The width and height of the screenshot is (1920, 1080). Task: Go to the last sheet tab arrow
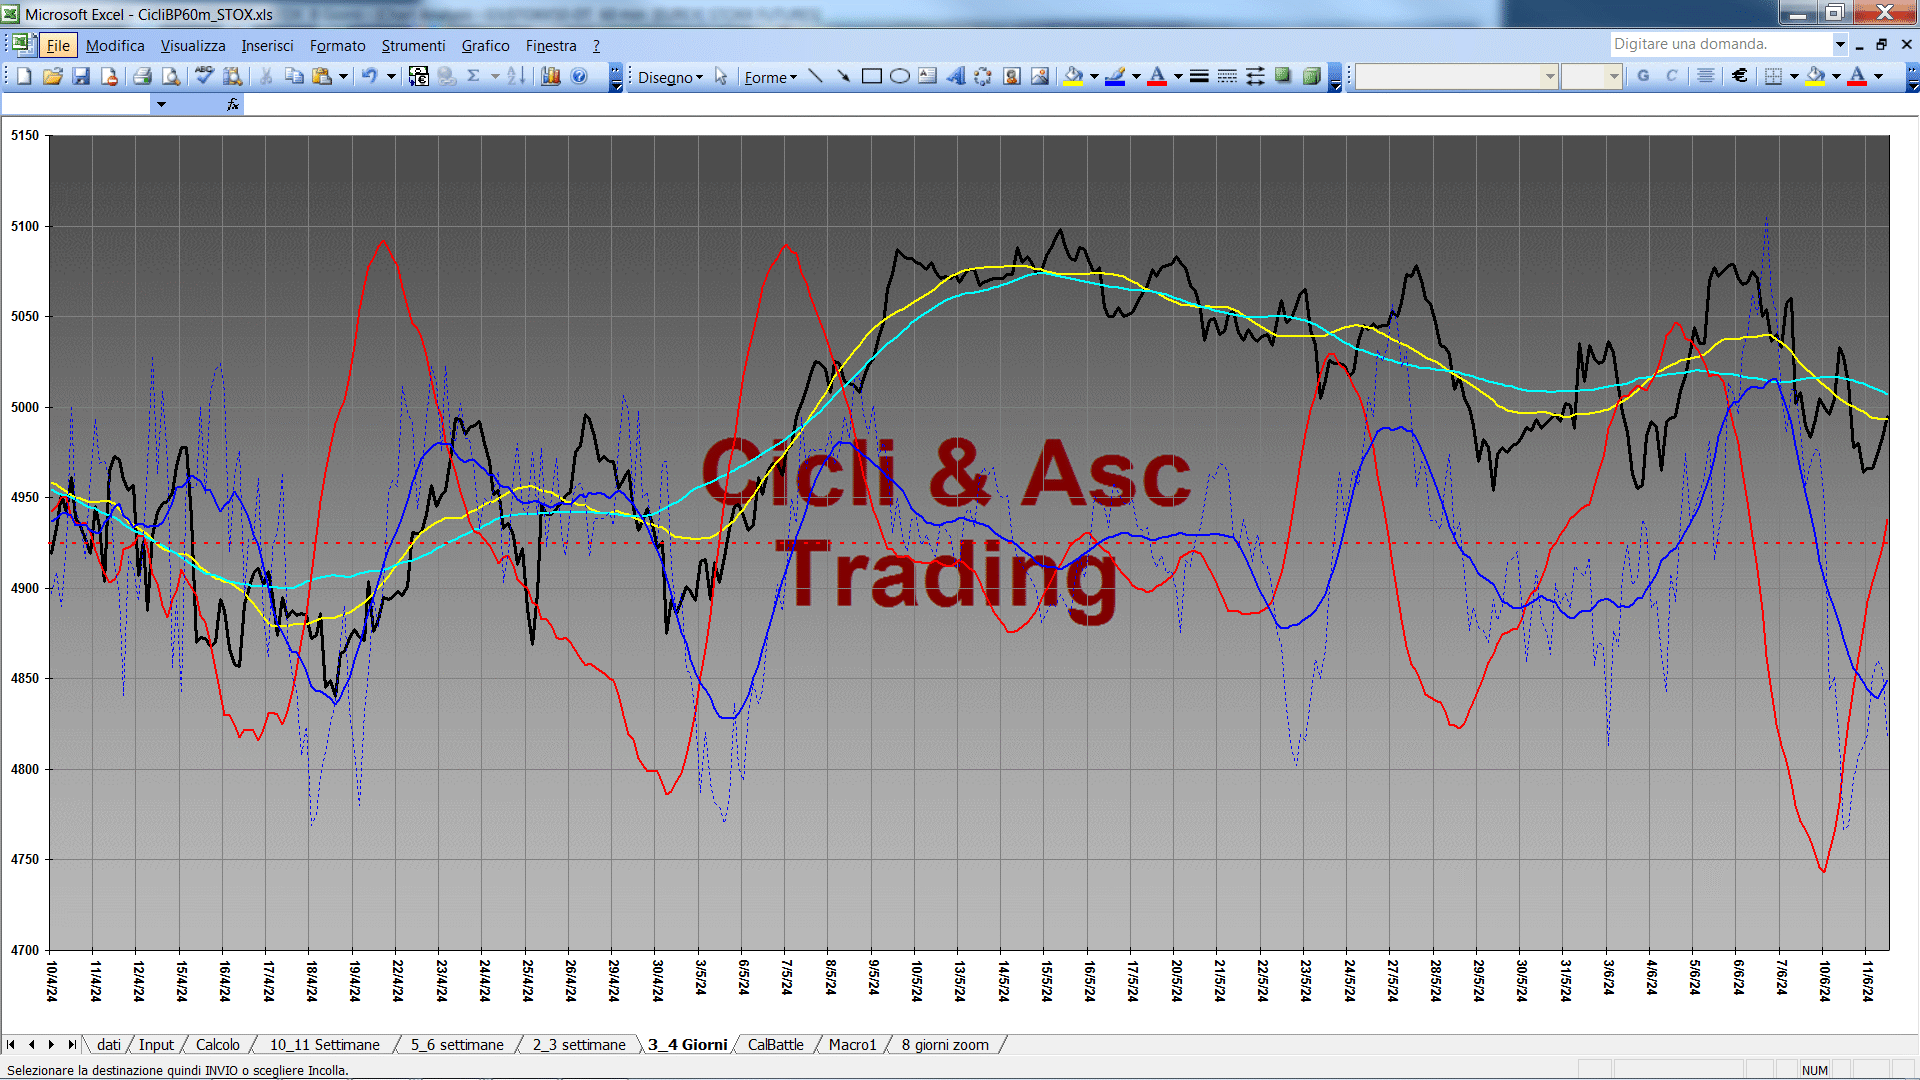[x=71, y=1045]
